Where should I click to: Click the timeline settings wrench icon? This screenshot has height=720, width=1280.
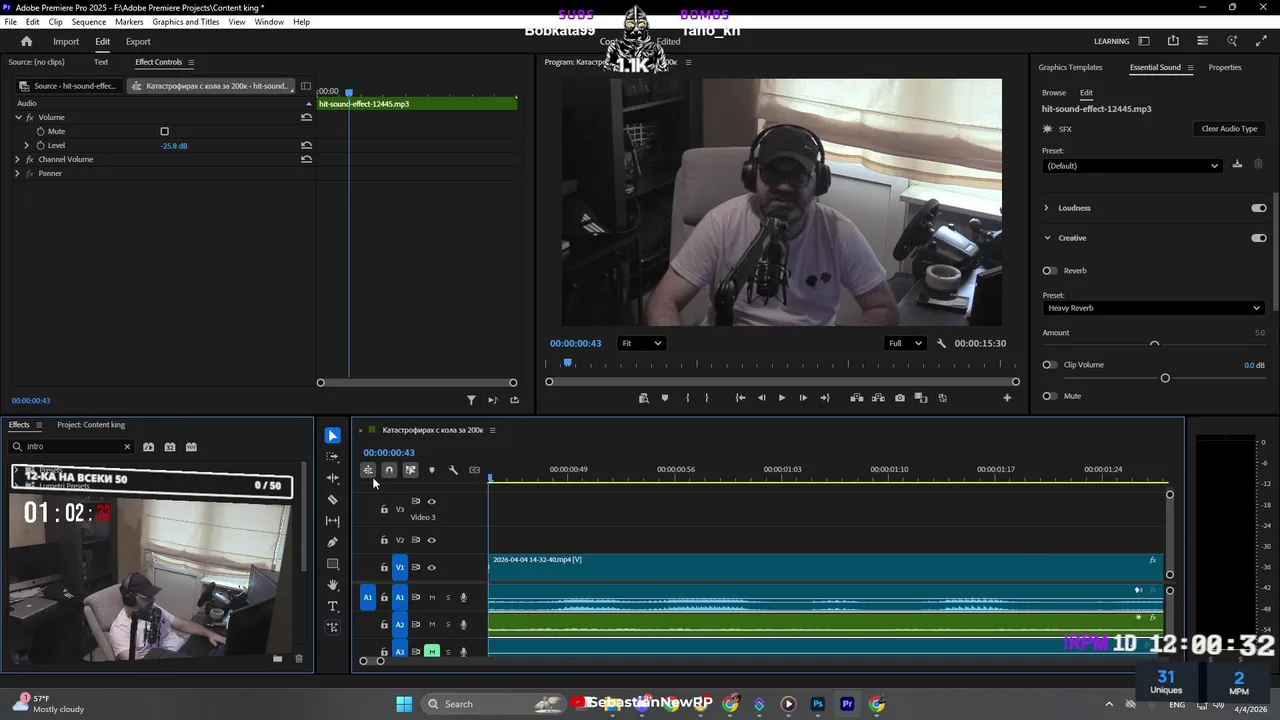click(453, 470)
